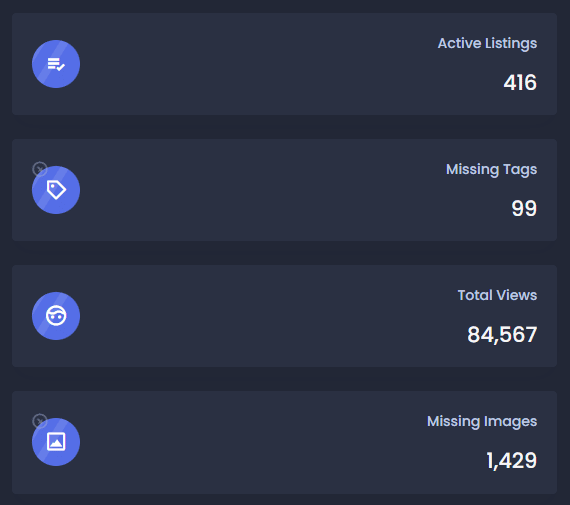Click the 1,429 missing images number
This screenshot has width=570, height=505.
pos(511,461)
